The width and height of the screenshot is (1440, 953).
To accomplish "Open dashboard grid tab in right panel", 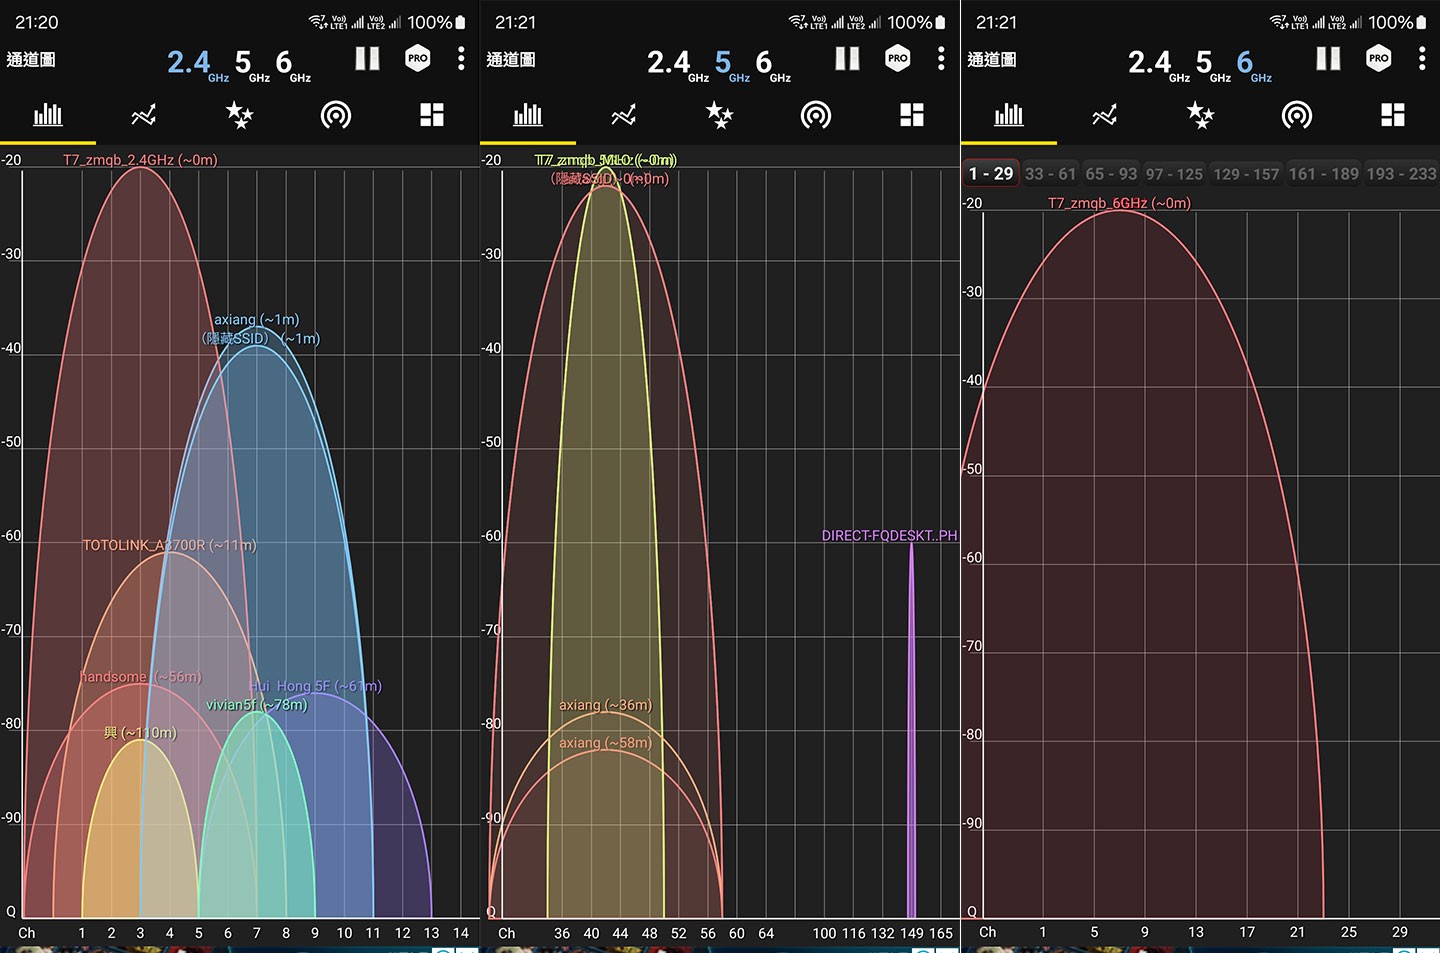I will tap(1393, 115).
